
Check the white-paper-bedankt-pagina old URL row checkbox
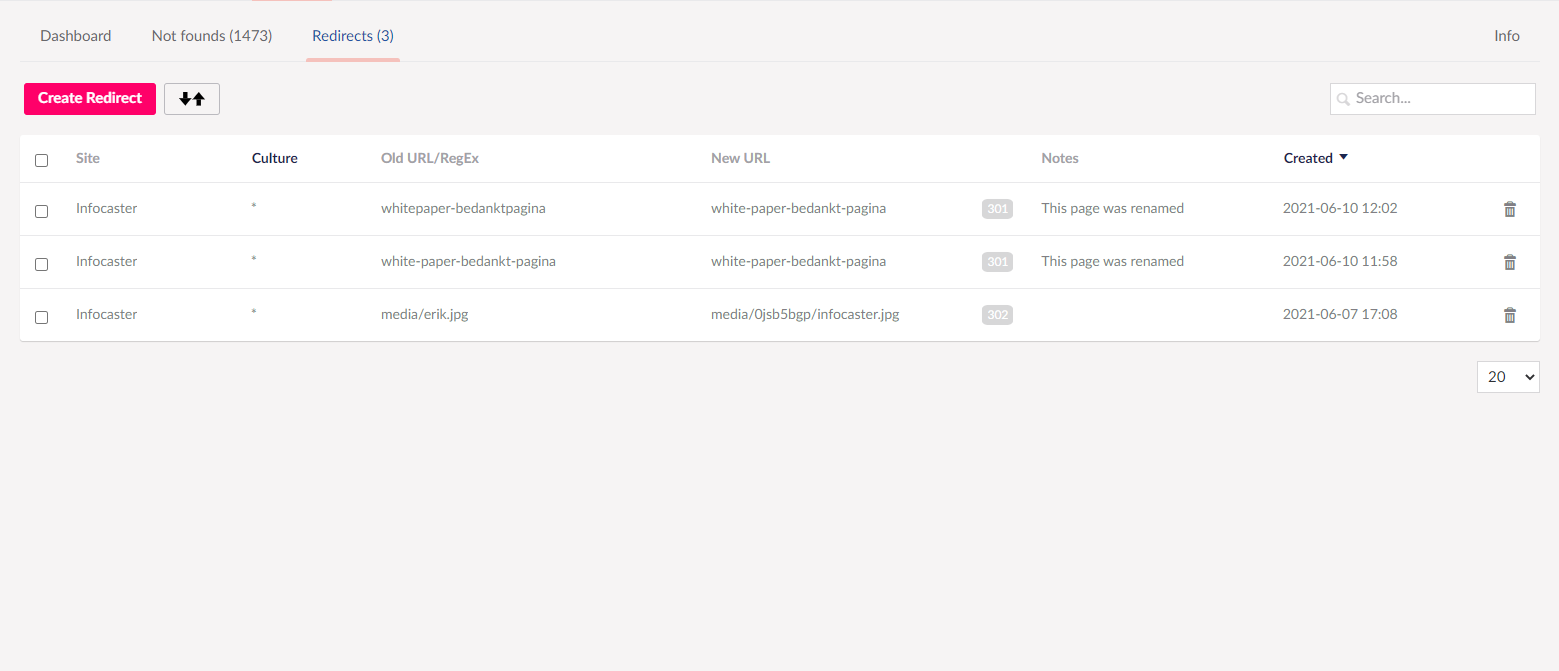click(41, 264)
